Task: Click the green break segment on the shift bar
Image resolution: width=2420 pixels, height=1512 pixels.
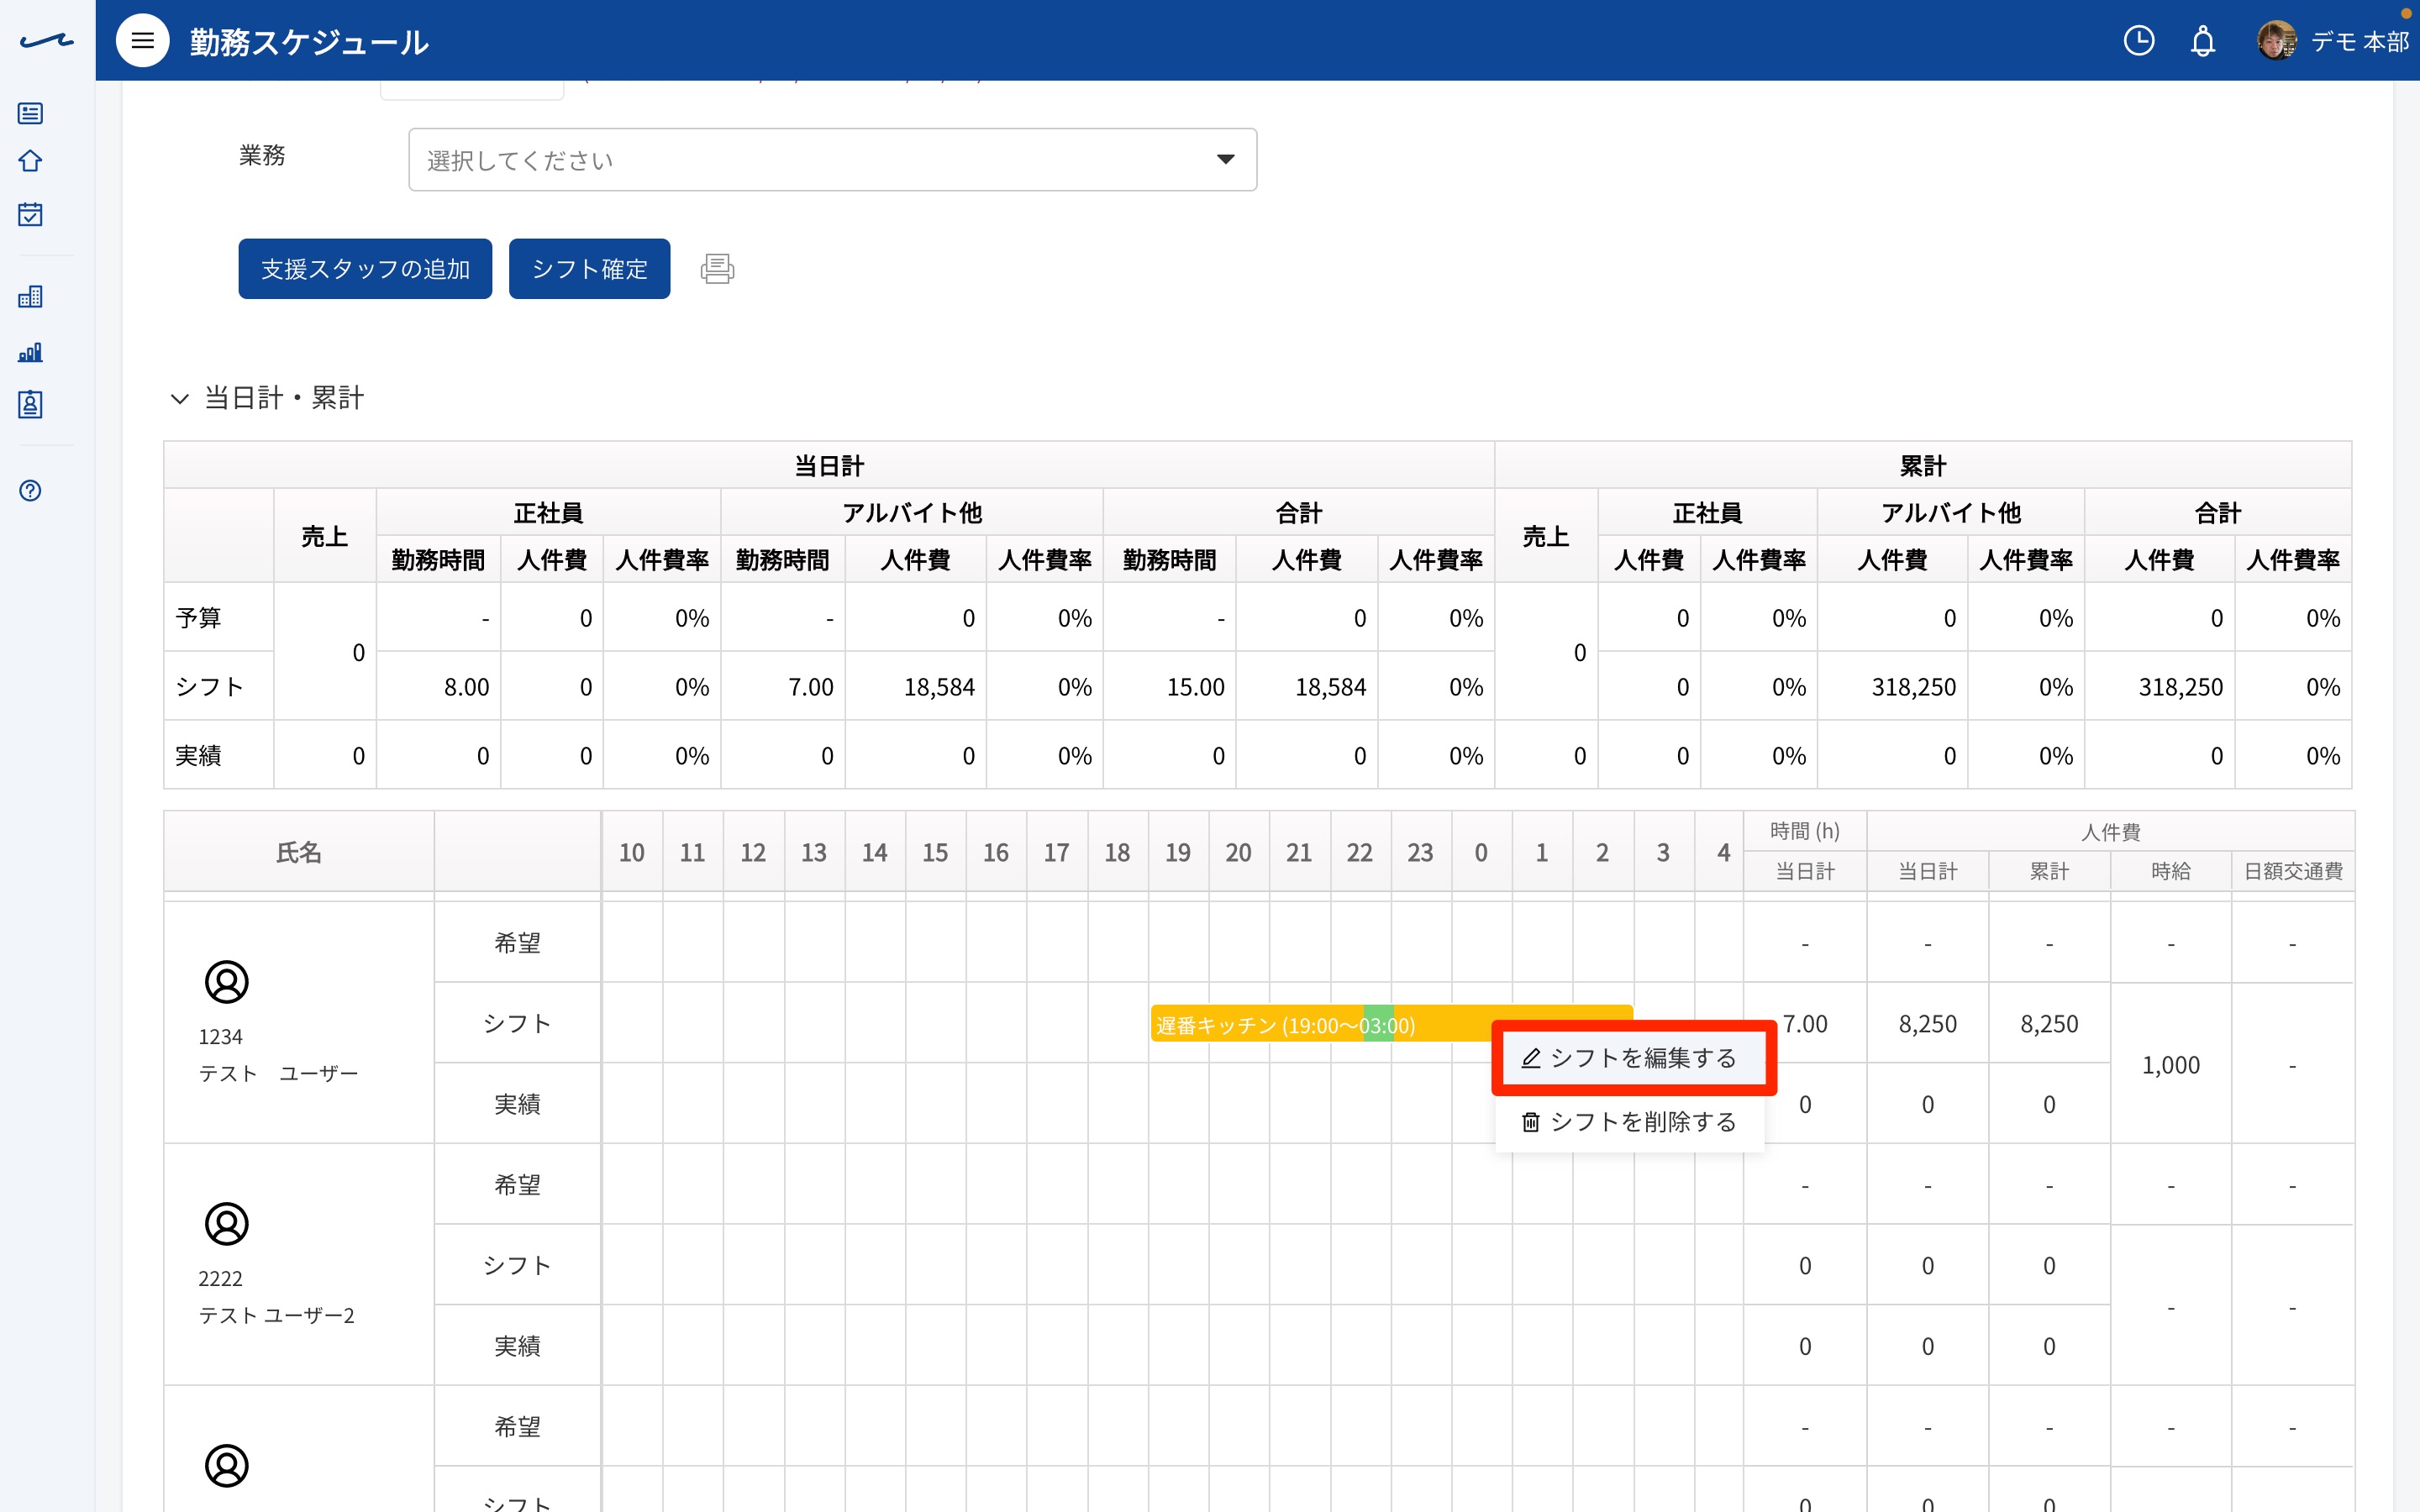Action: (1378, 1024)
